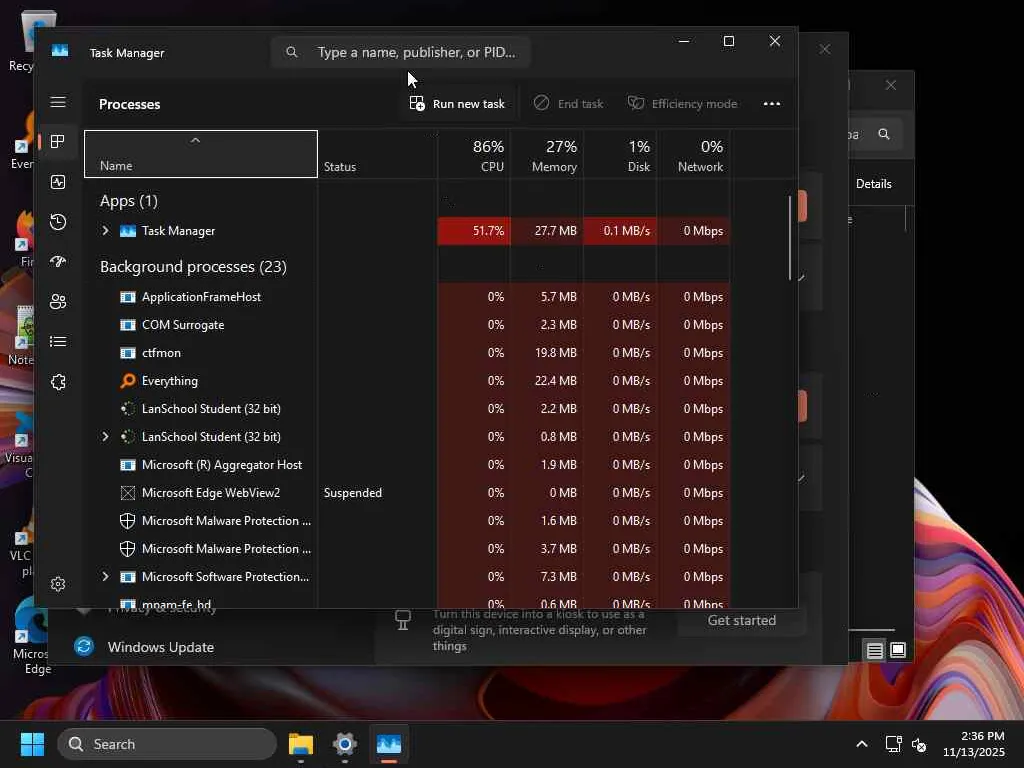This screenshot has width=1024, height=768.
Task: Select first Microsoft Malware Protection shield icon
Action: pyautogui.click(x=128, y=520)
